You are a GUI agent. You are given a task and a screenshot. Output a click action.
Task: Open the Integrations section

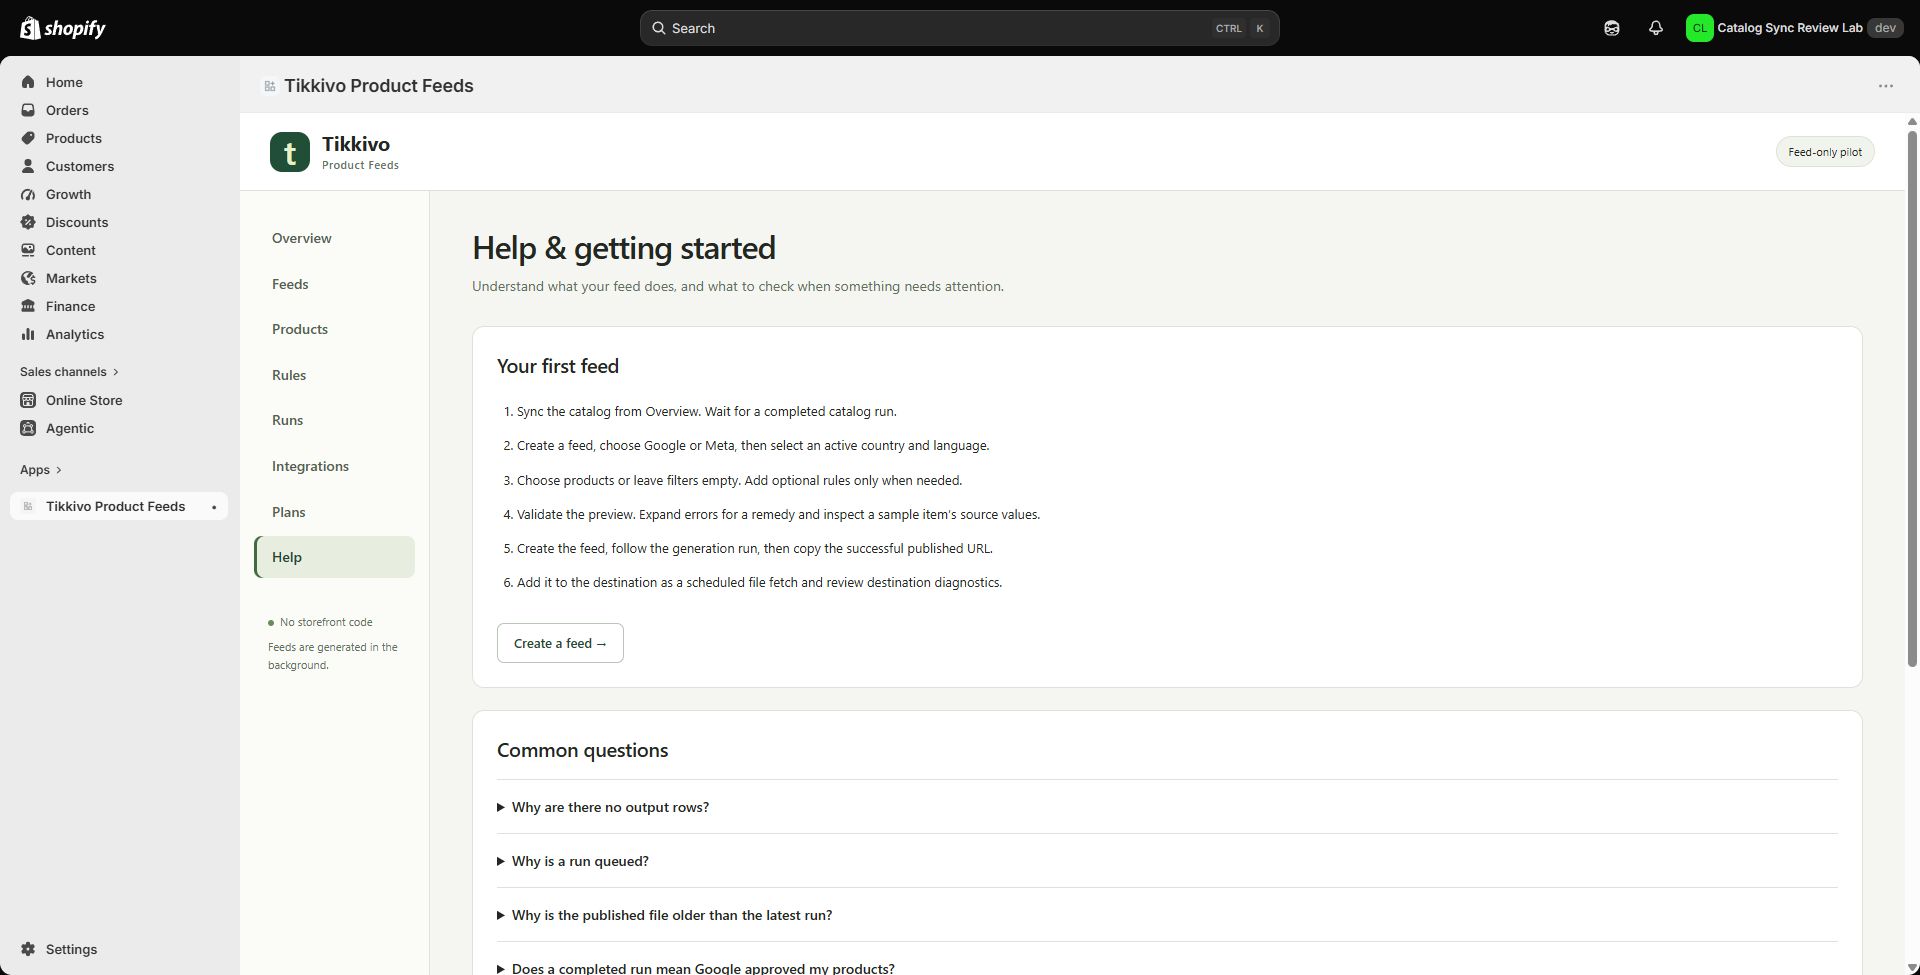[334, 466]
